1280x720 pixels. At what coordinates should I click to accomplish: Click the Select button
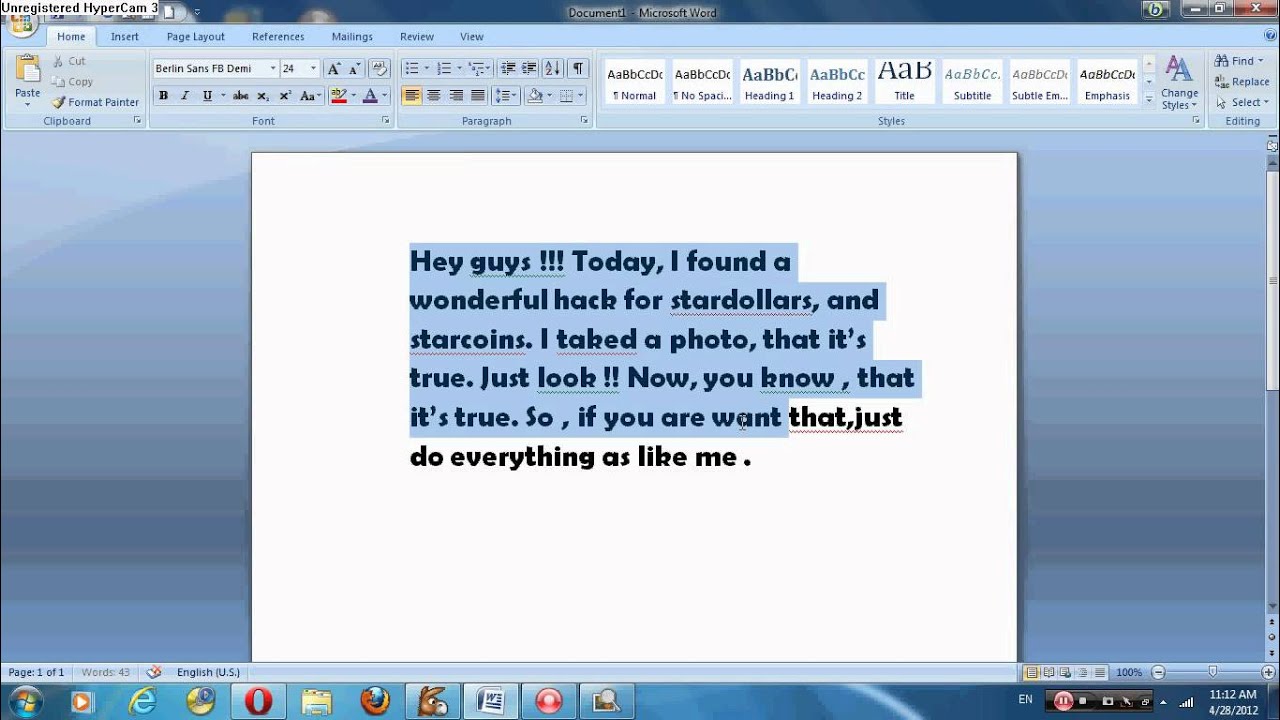tap(1240, 102)
